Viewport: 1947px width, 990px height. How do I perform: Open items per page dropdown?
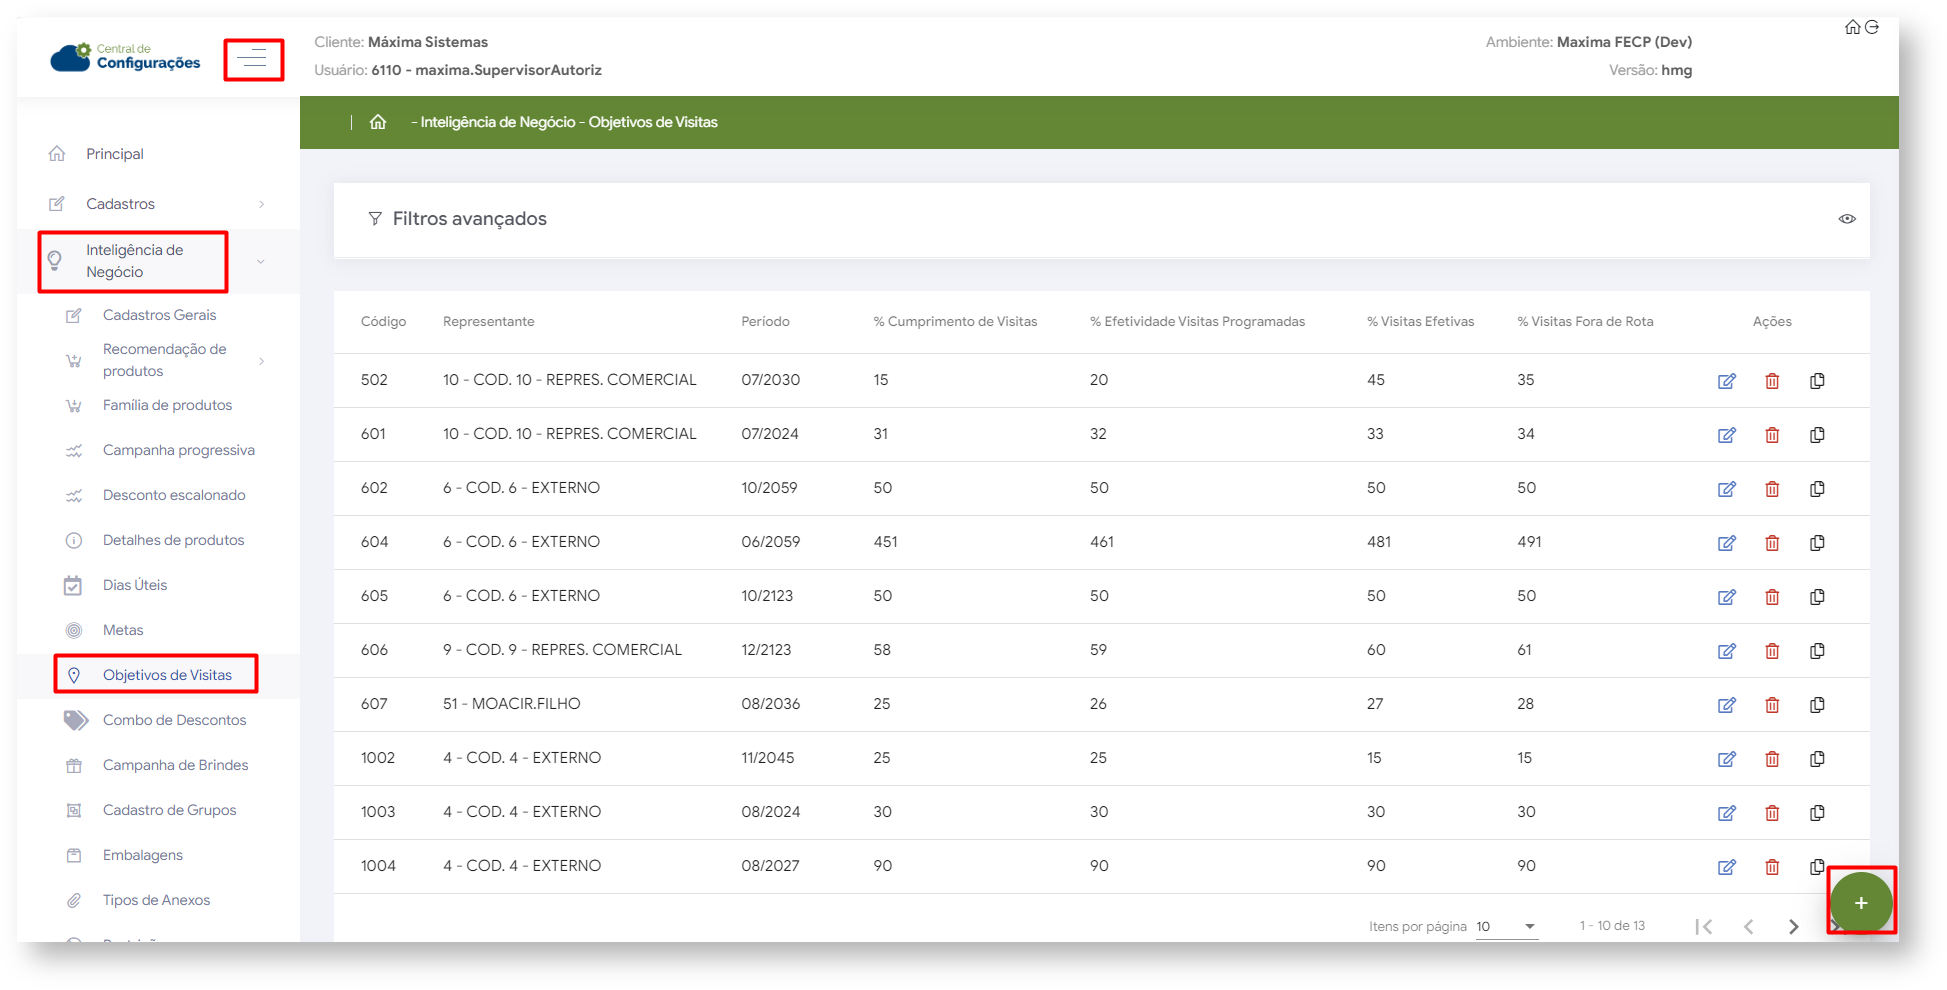1506,926
